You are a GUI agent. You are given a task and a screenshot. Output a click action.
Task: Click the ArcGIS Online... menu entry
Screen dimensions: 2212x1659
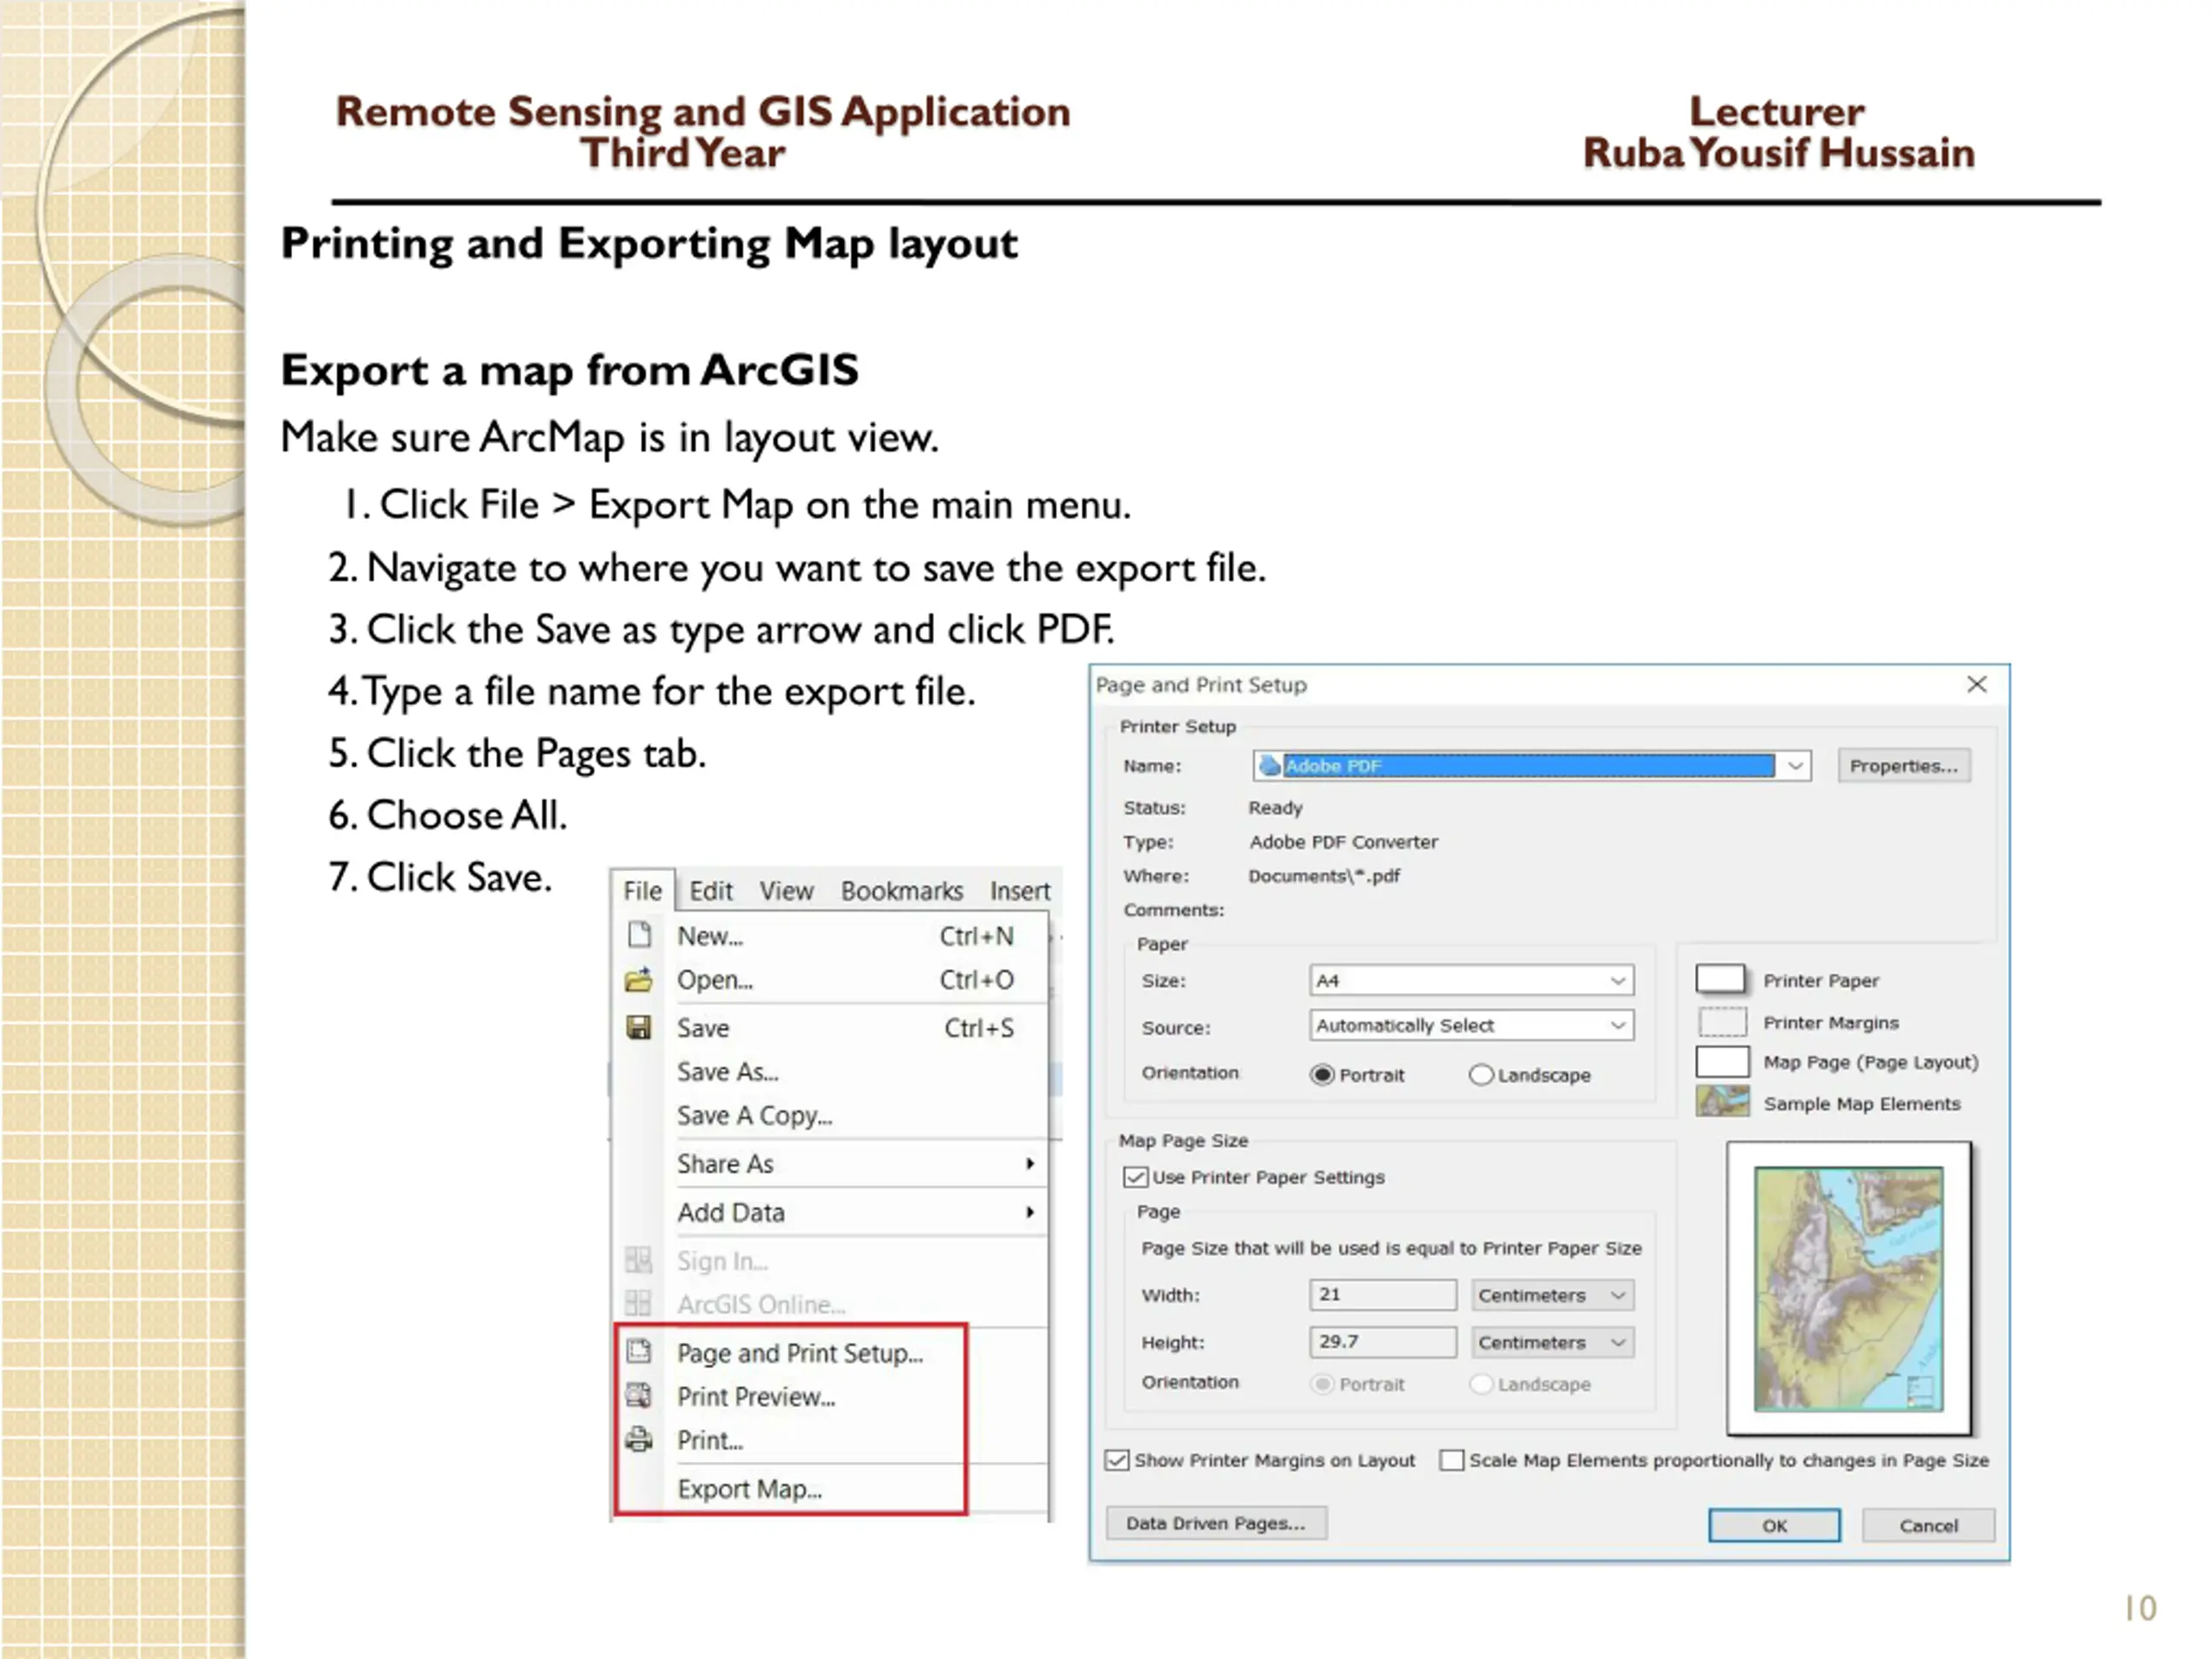point(830,1304)
